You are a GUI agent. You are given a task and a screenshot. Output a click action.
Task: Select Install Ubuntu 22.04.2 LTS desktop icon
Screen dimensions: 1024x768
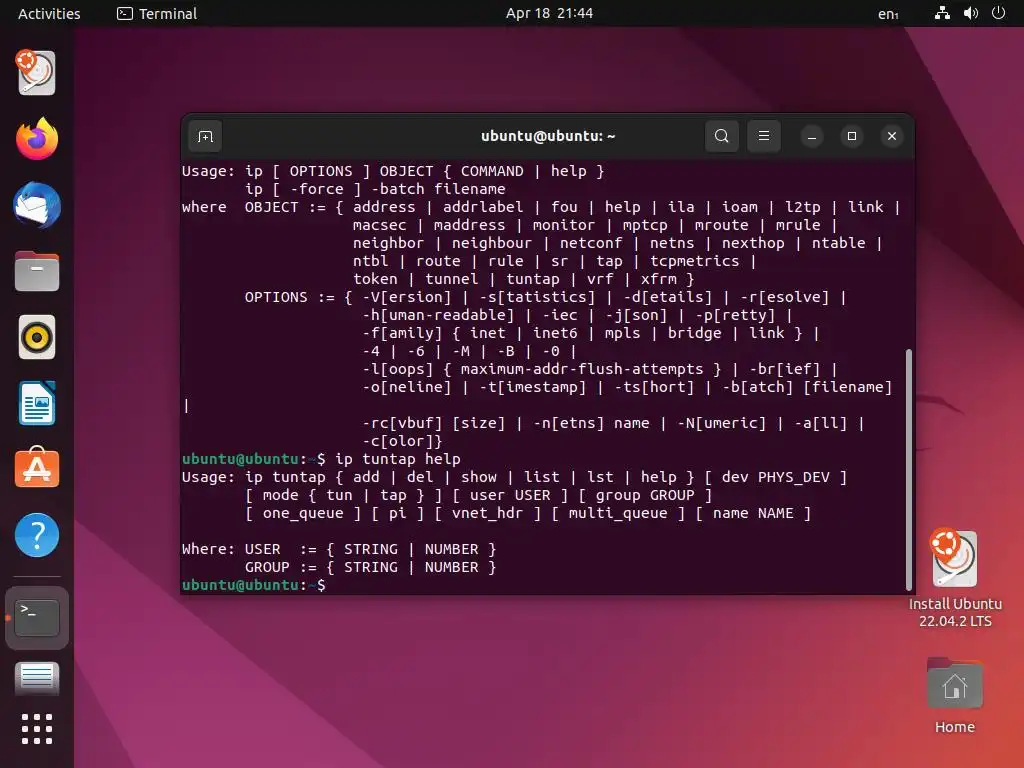pos(955,579)
